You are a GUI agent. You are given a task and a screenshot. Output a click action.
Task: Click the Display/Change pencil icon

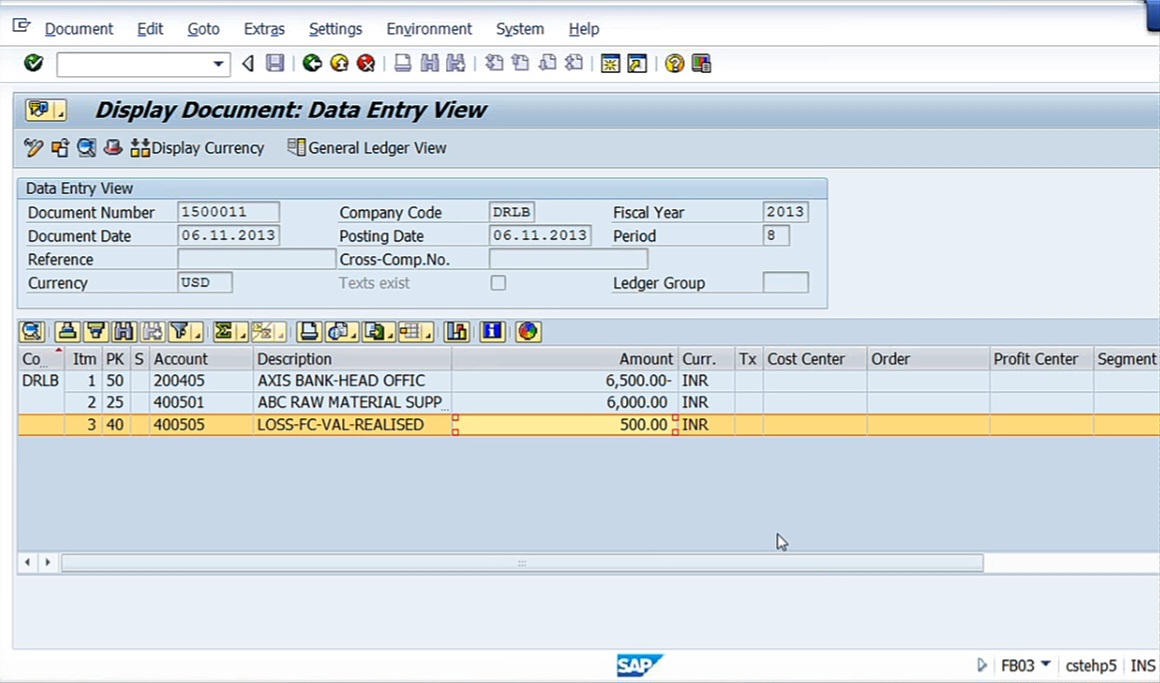click(33, 148)
